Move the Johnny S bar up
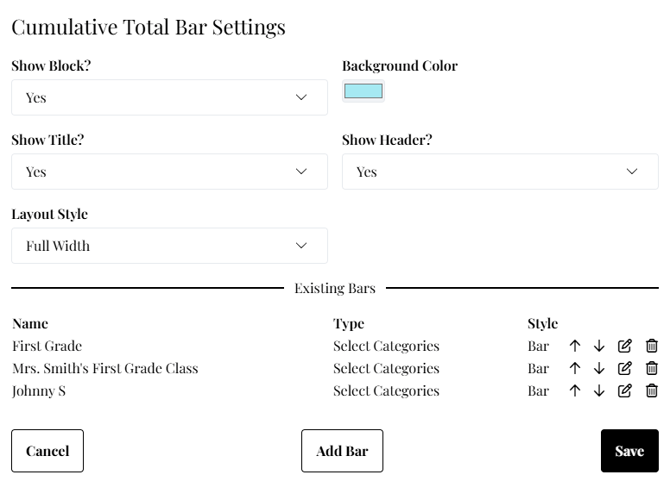670x481 pixels. [x=575, y=390]
